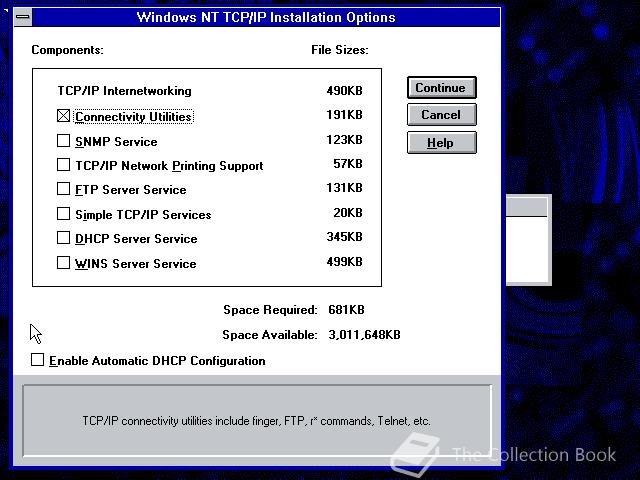Click the 490KB file size value
Image resolution: width=640 pixels, height=480 pixels.
click(344, 91)
